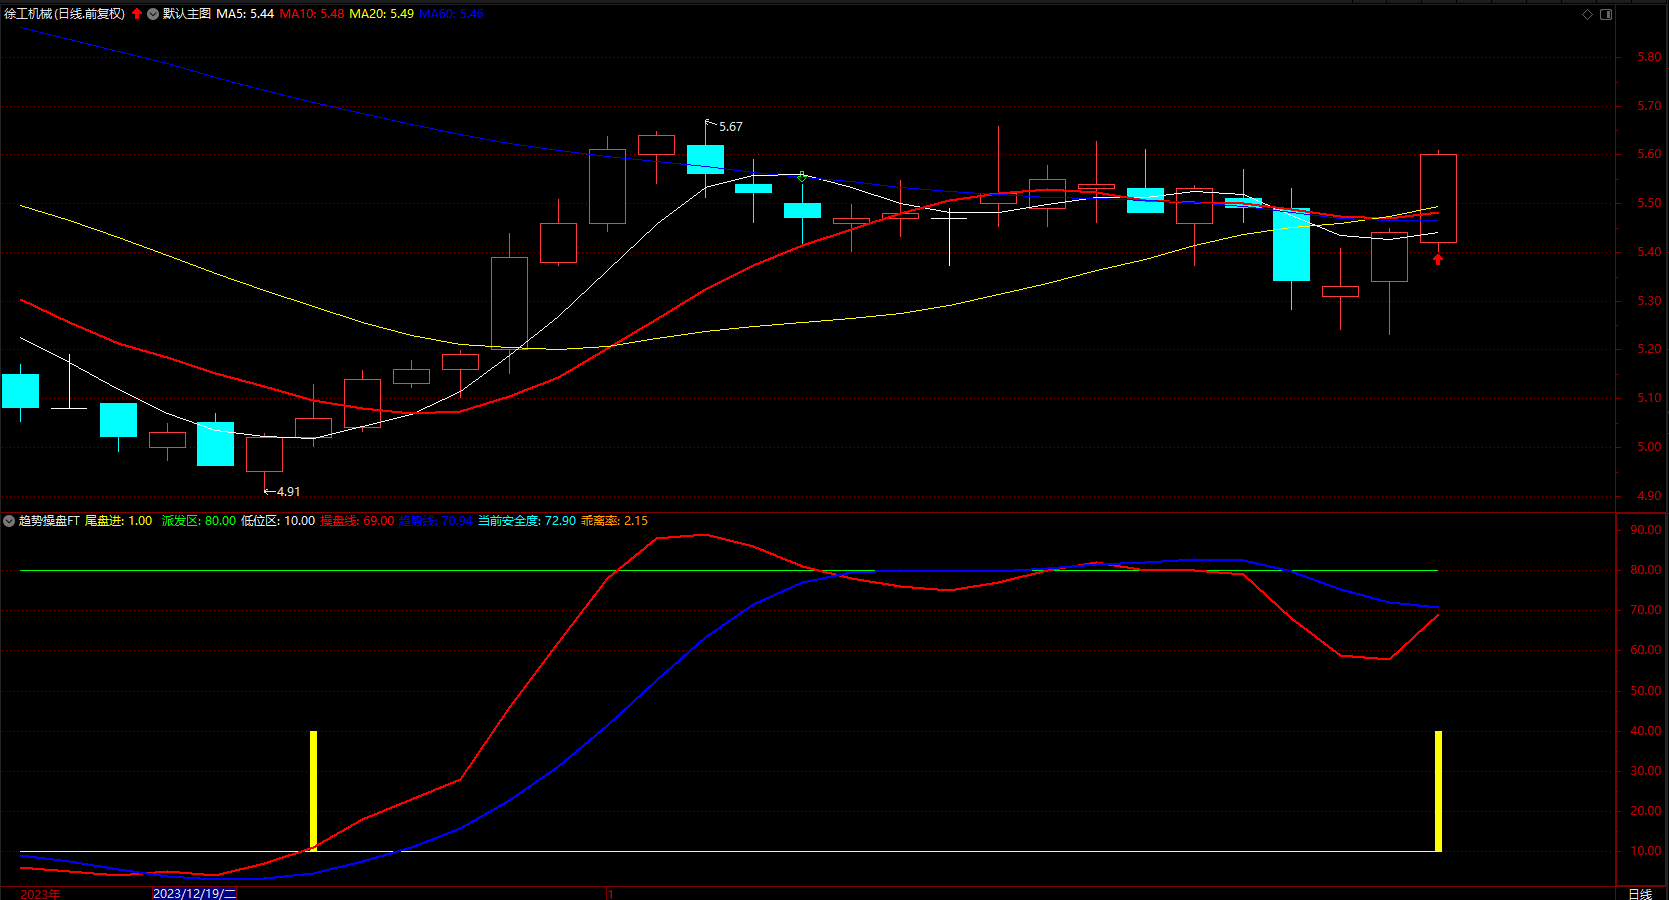Click the 5.67 high price marker
This screenshot has height=900, width=1669.
[x=730, y=127]
